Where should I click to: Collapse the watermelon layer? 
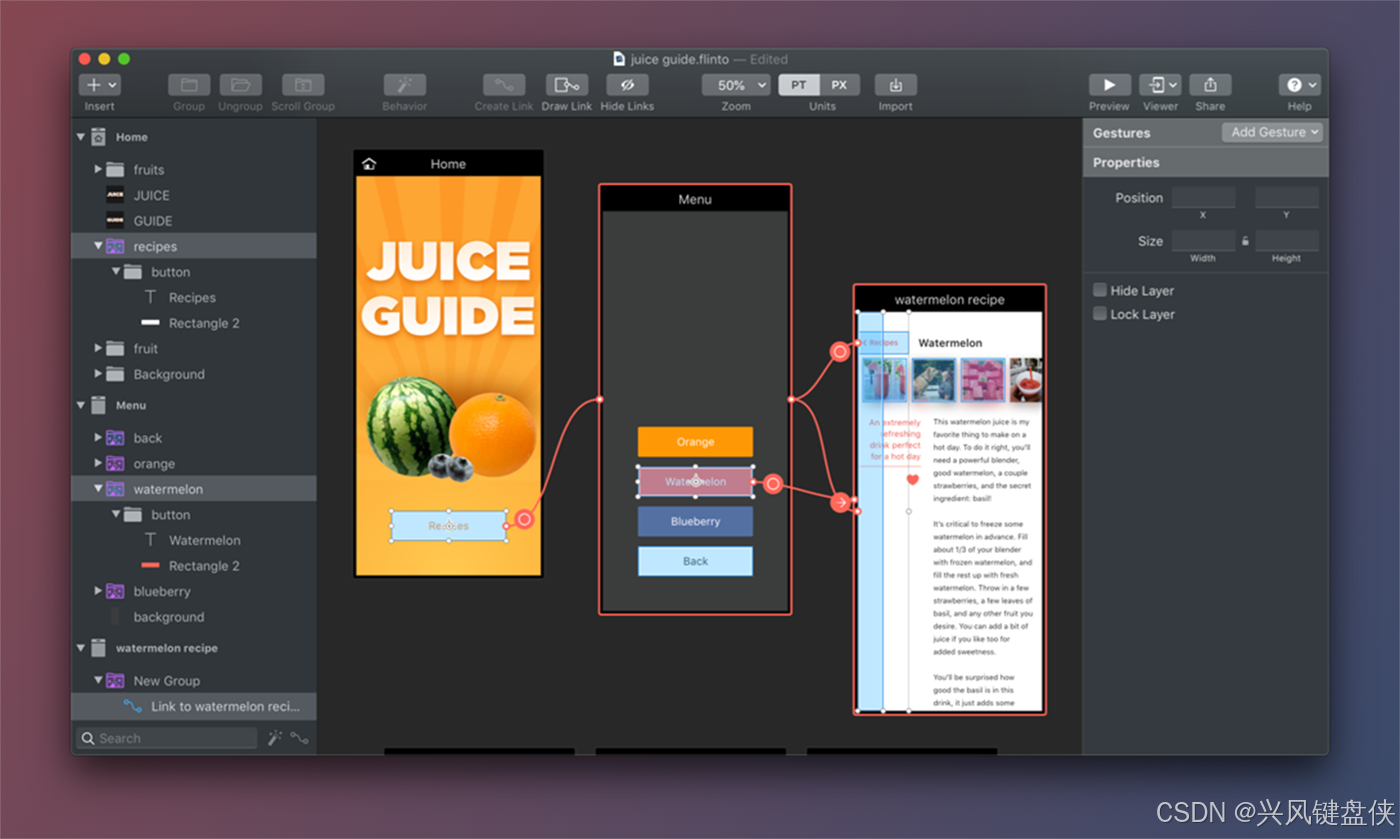[98, 489]
